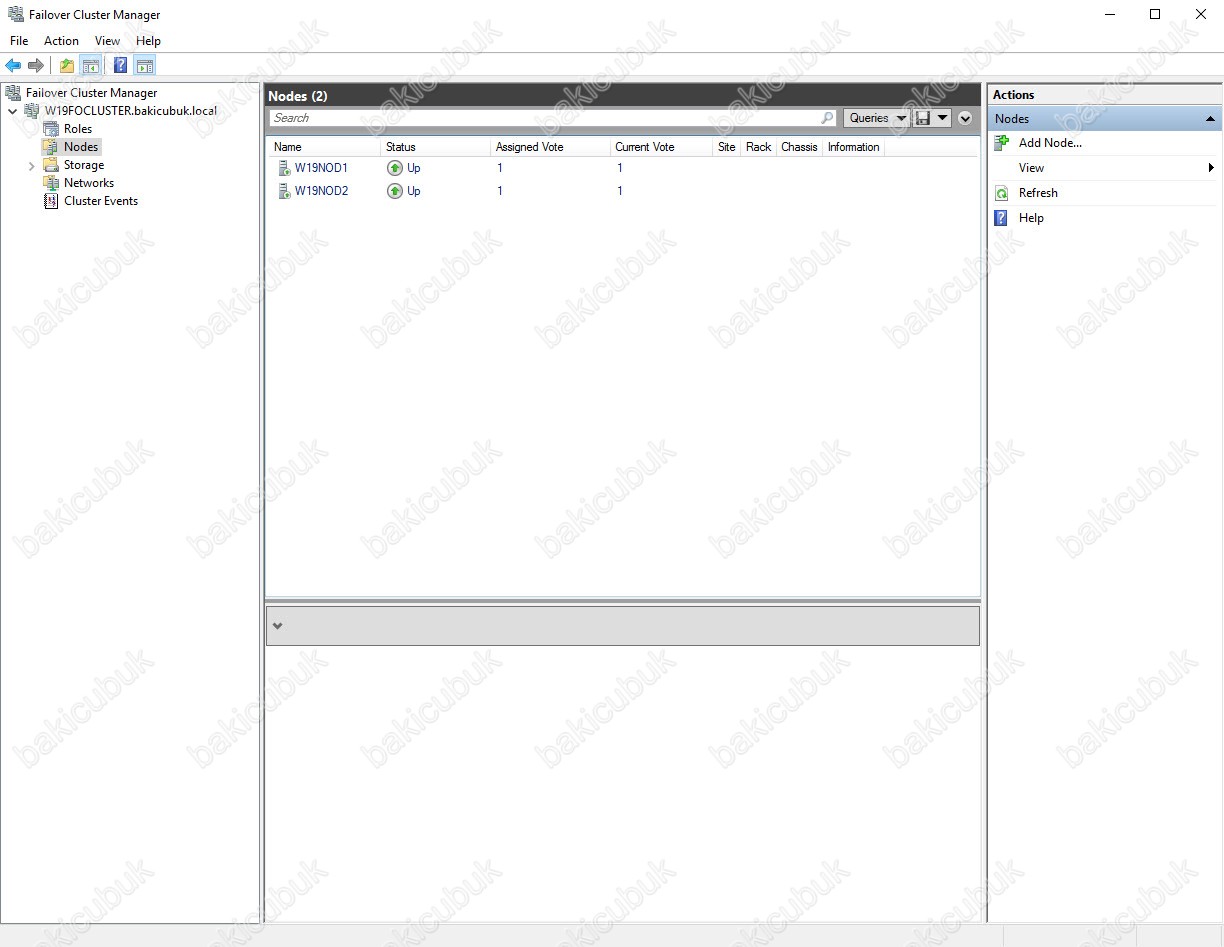Screen dimensions: 1224x947
Task: Click the Up One Level folder icon
Action: 67,66
